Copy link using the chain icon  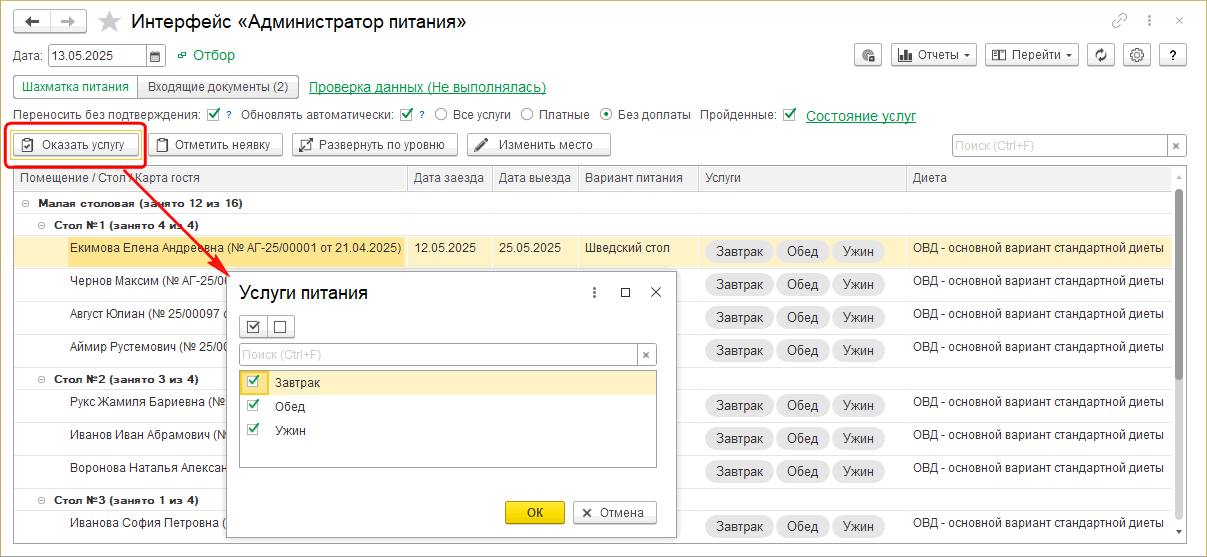pos(1119,21)
